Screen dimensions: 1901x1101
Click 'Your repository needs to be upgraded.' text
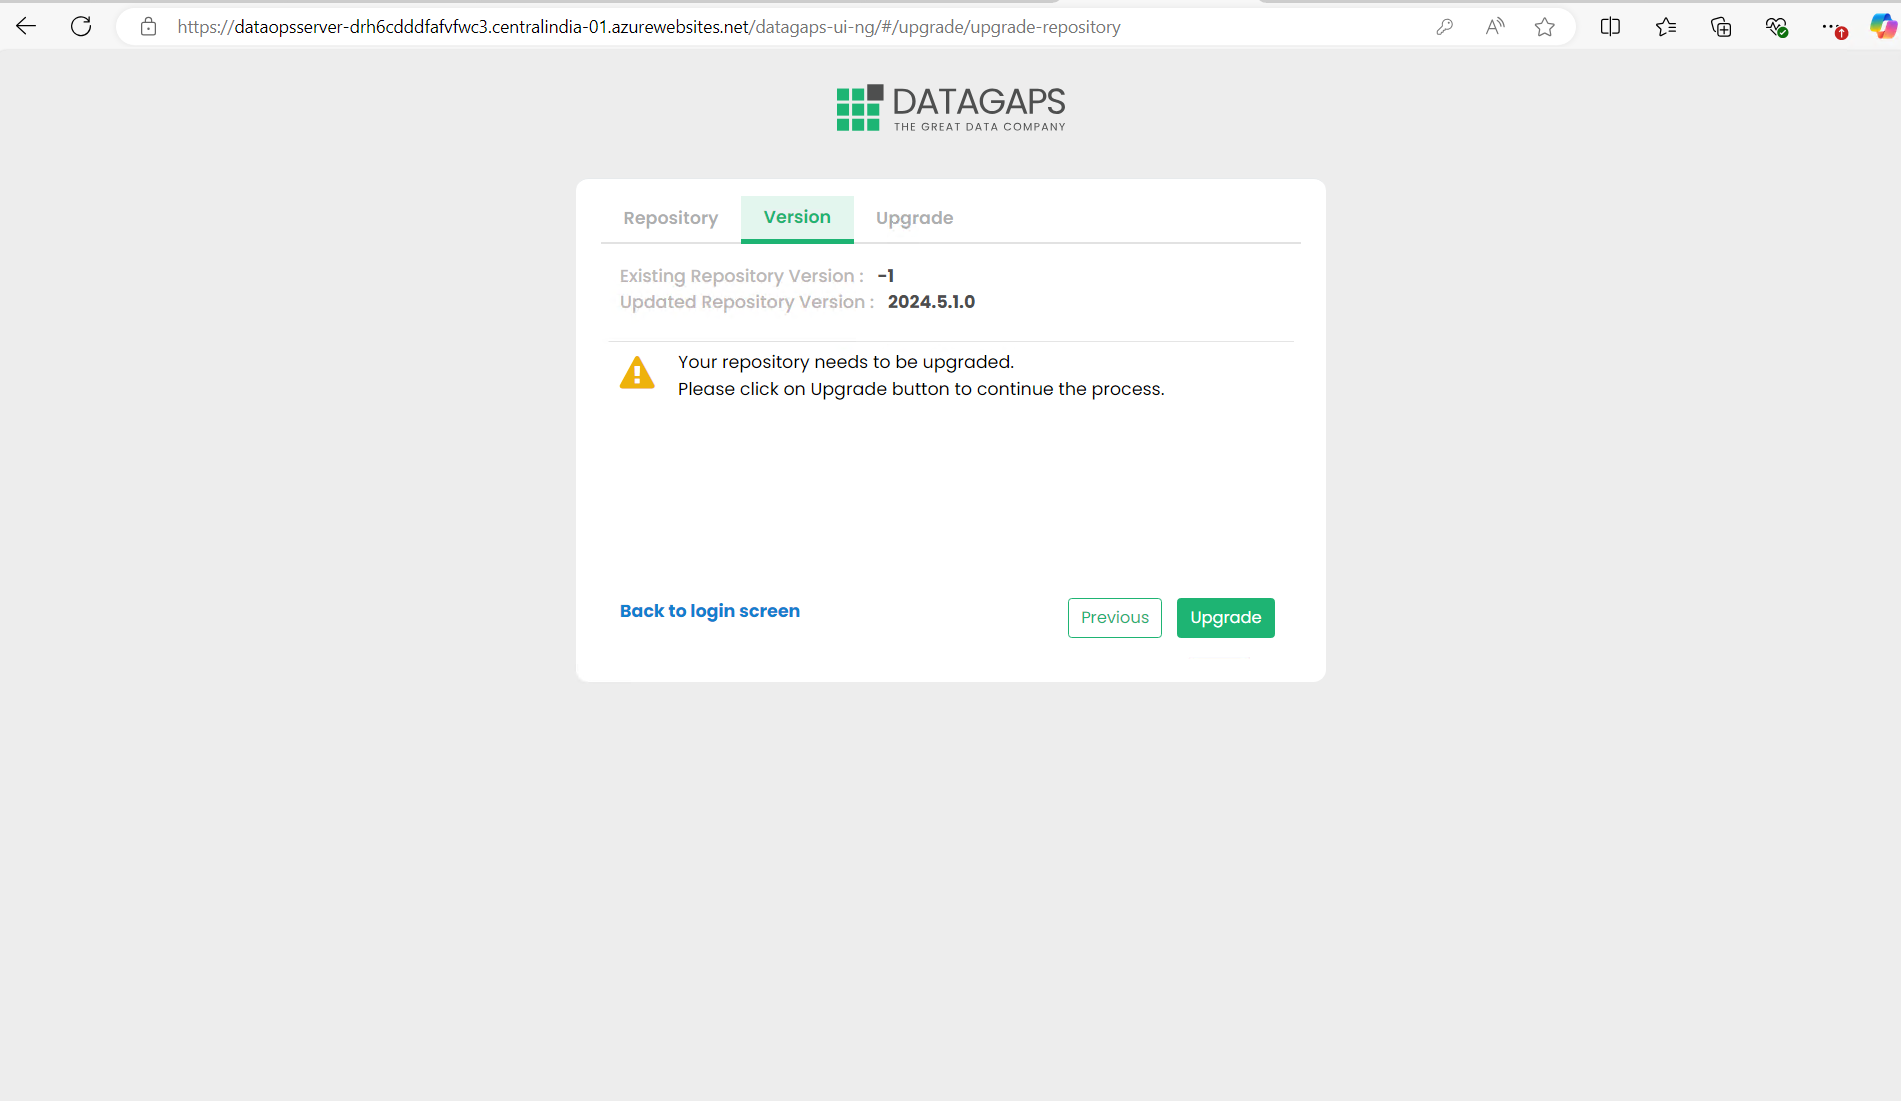846,362
